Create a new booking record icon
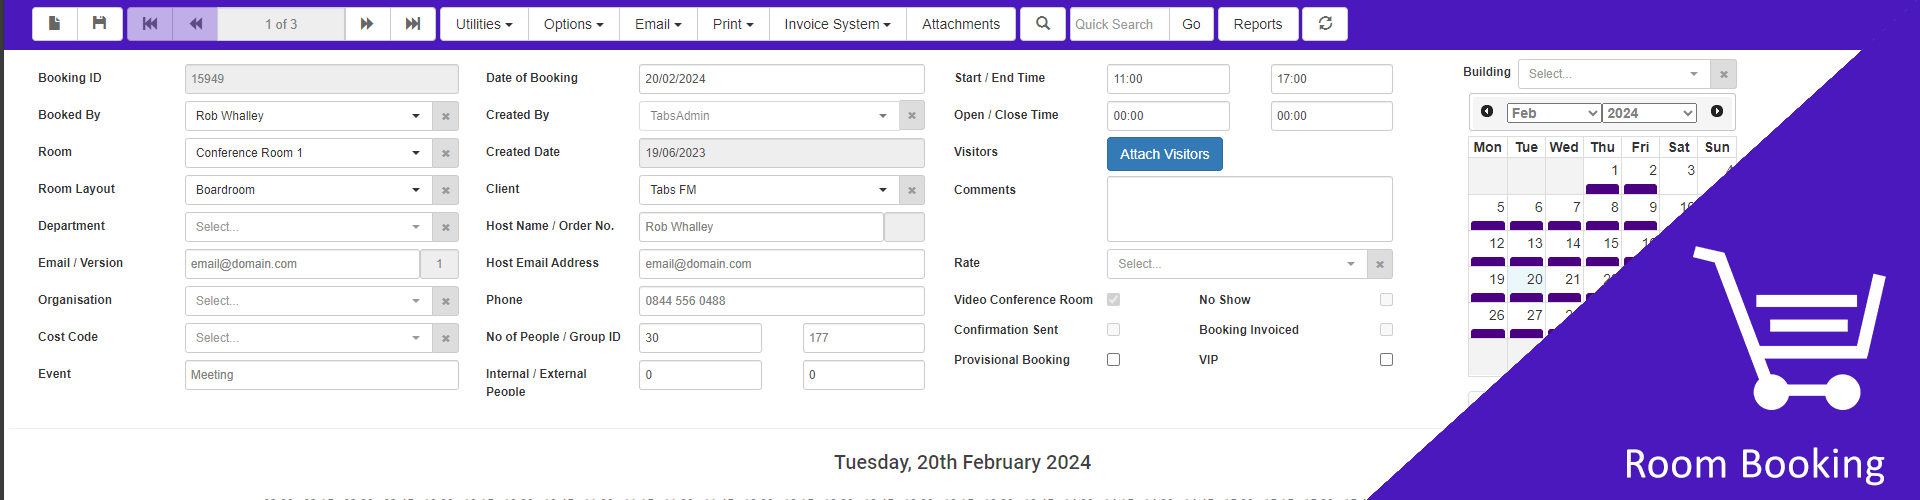The width and height of the screenshot is (1920, 500). click(55, 24)
